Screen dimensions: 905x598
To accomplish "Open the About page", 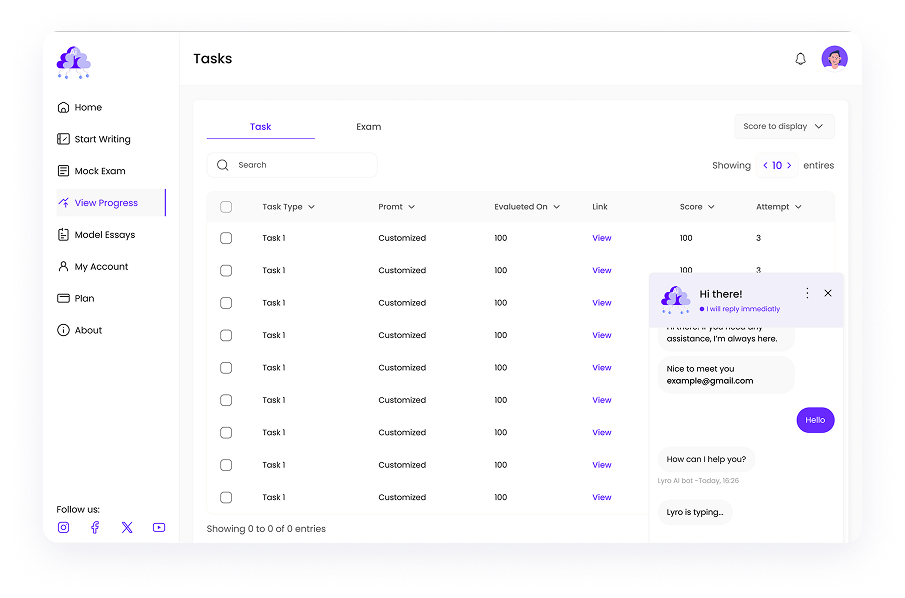I will coord(79,330).
